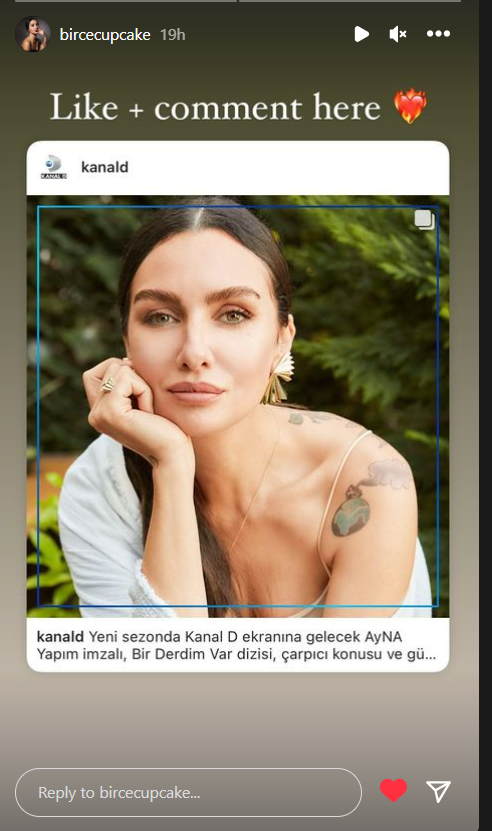Click the bold kanald name in caption
492x831 pixels.
point(60,636)
